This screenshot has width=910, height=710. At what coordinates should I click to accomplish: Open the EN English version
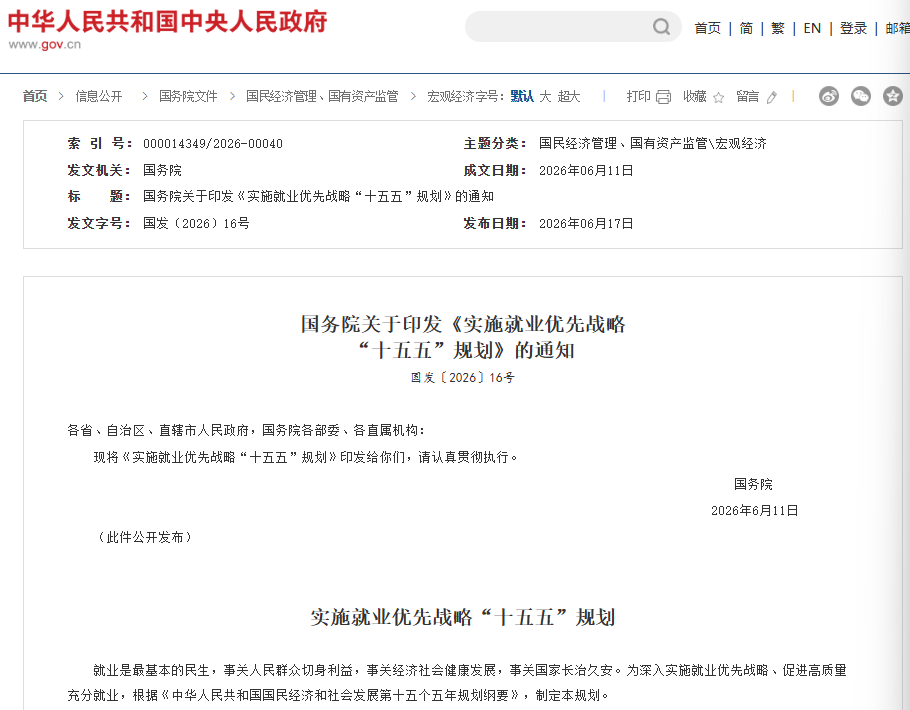tap(812, 28)
